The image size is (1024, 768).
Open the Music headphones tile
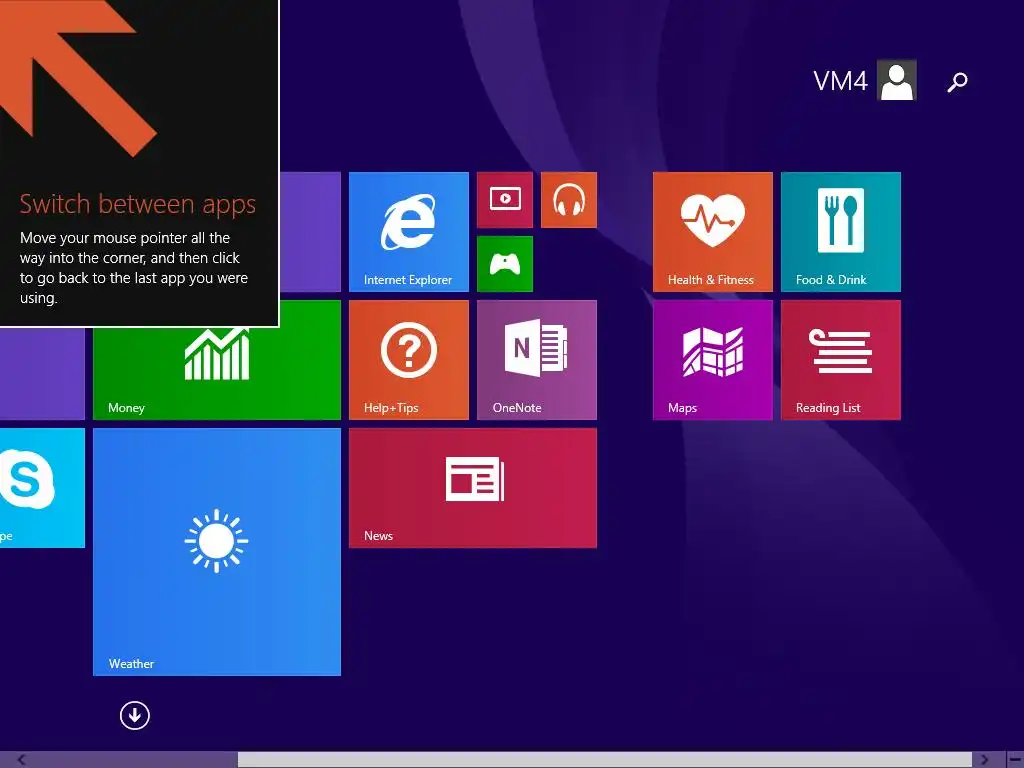[x=569, y=200]
